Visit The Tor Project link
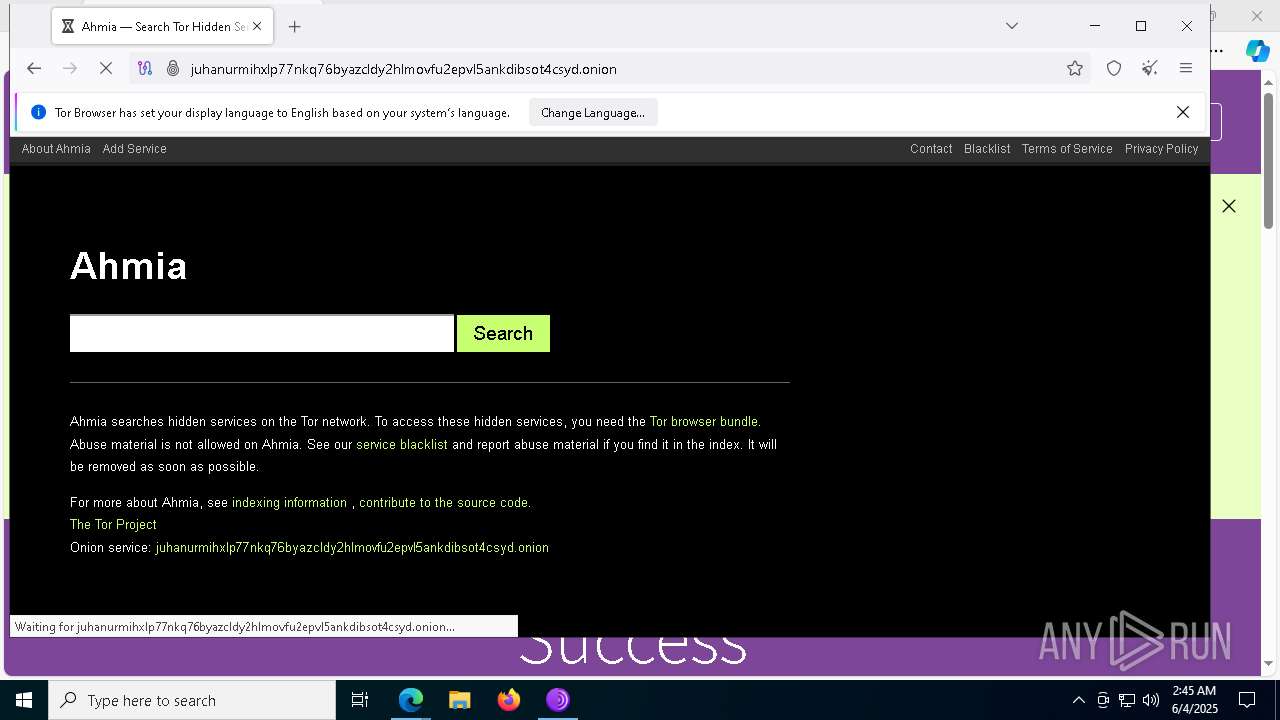The height and width of the screenshot is (720, 1280). [113, 525]
